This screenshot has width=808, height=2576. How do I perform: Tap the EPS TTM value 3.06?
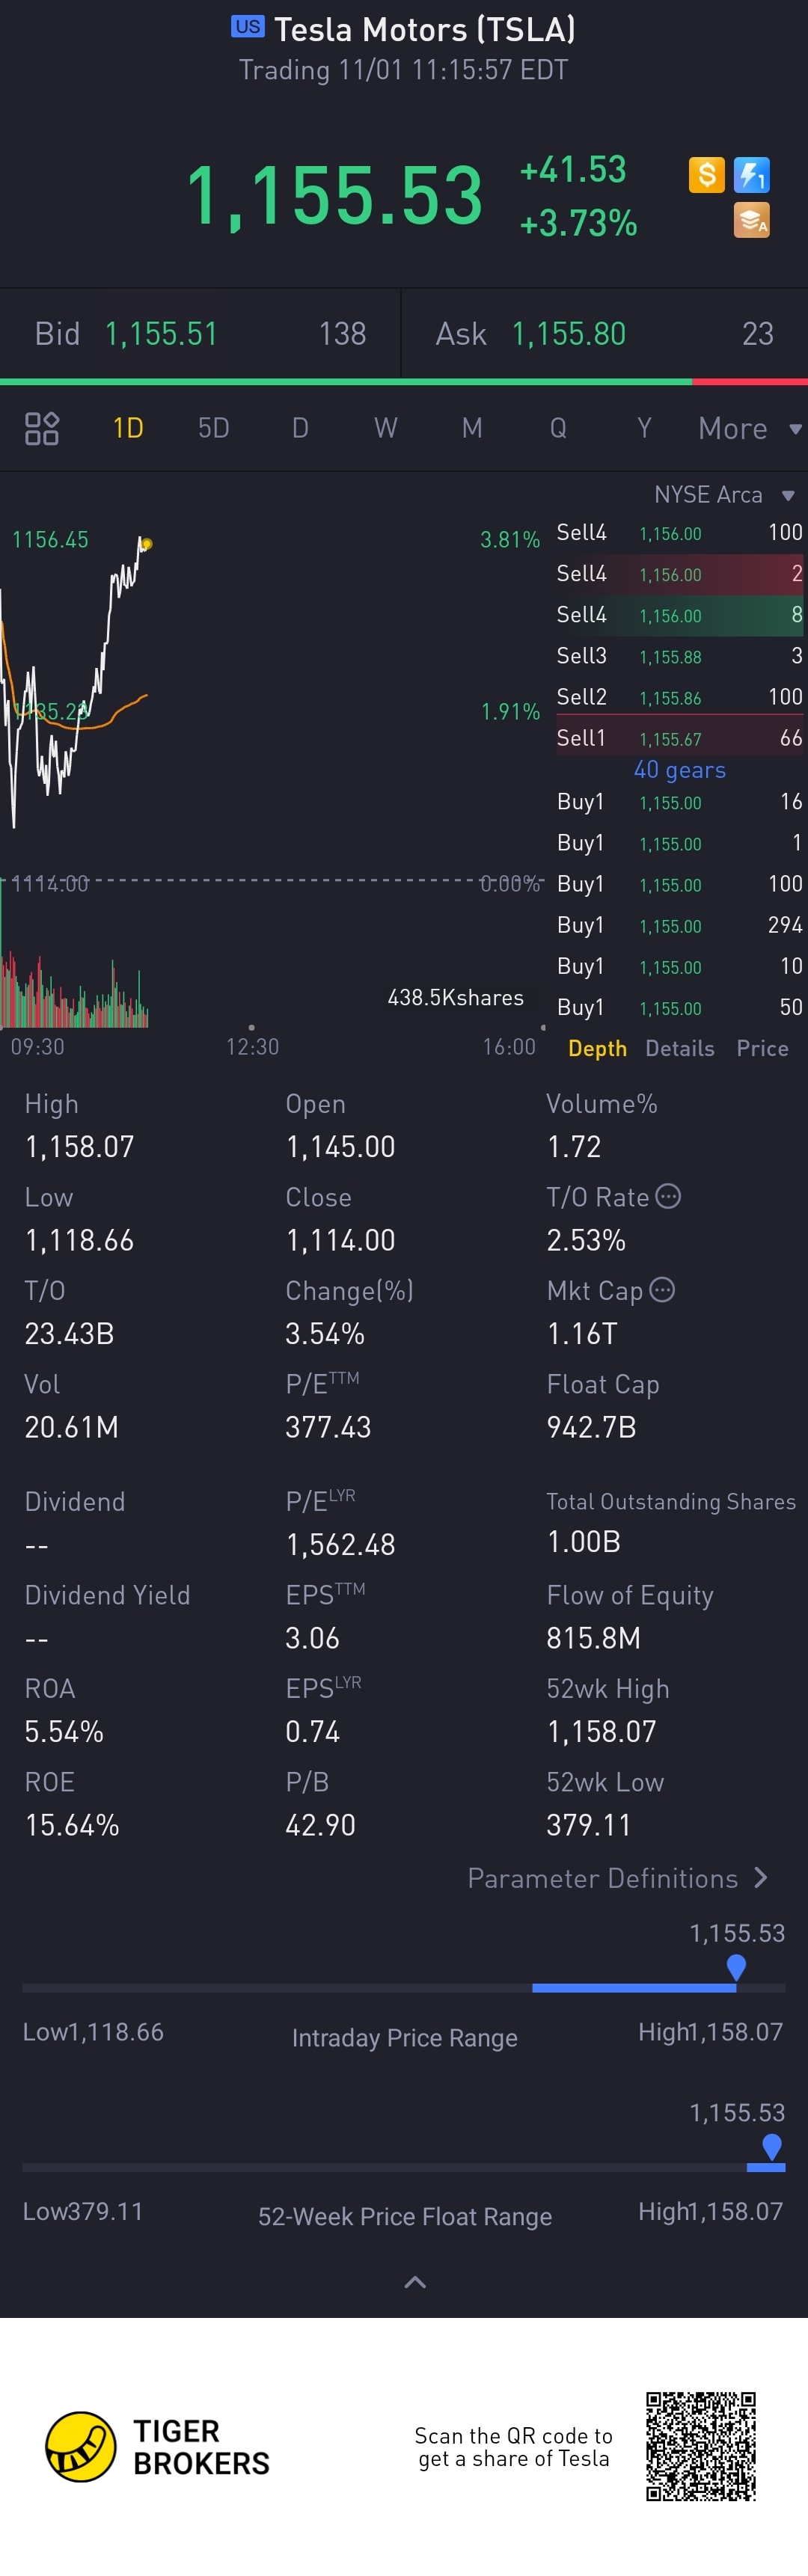click(x=312, y=1639)
